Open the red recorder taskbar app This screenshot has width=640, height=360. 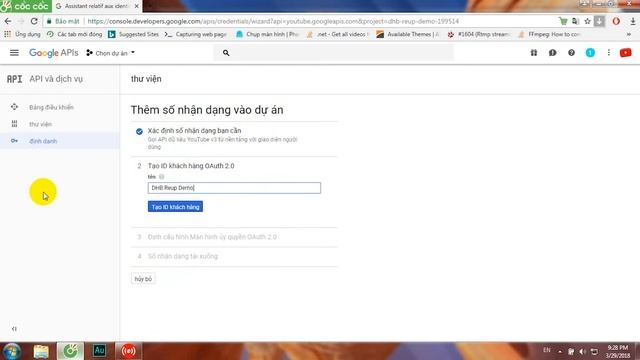(128, 351)
